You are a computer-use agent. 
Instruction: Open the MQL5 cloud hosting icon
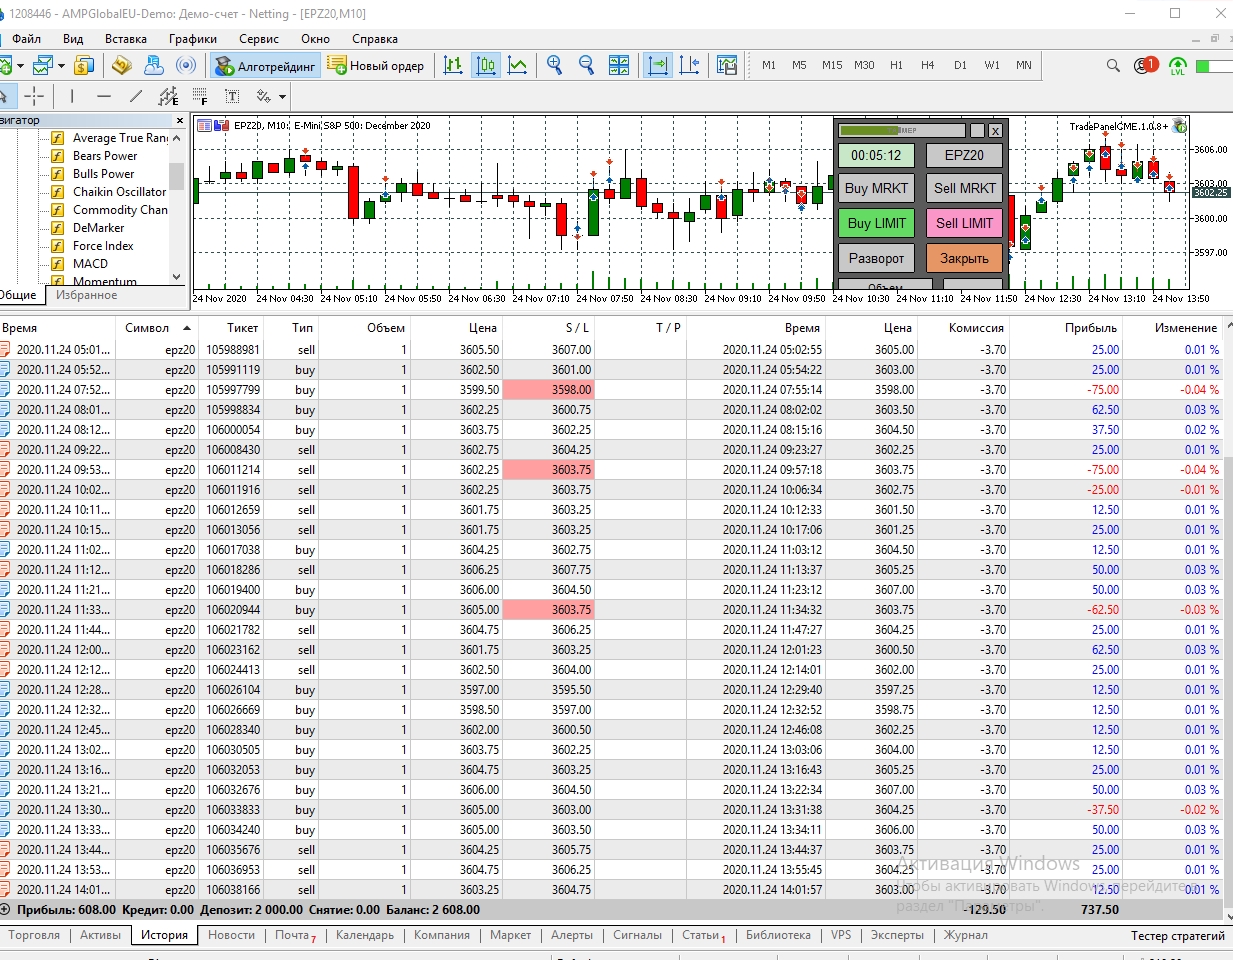(154, 66)
